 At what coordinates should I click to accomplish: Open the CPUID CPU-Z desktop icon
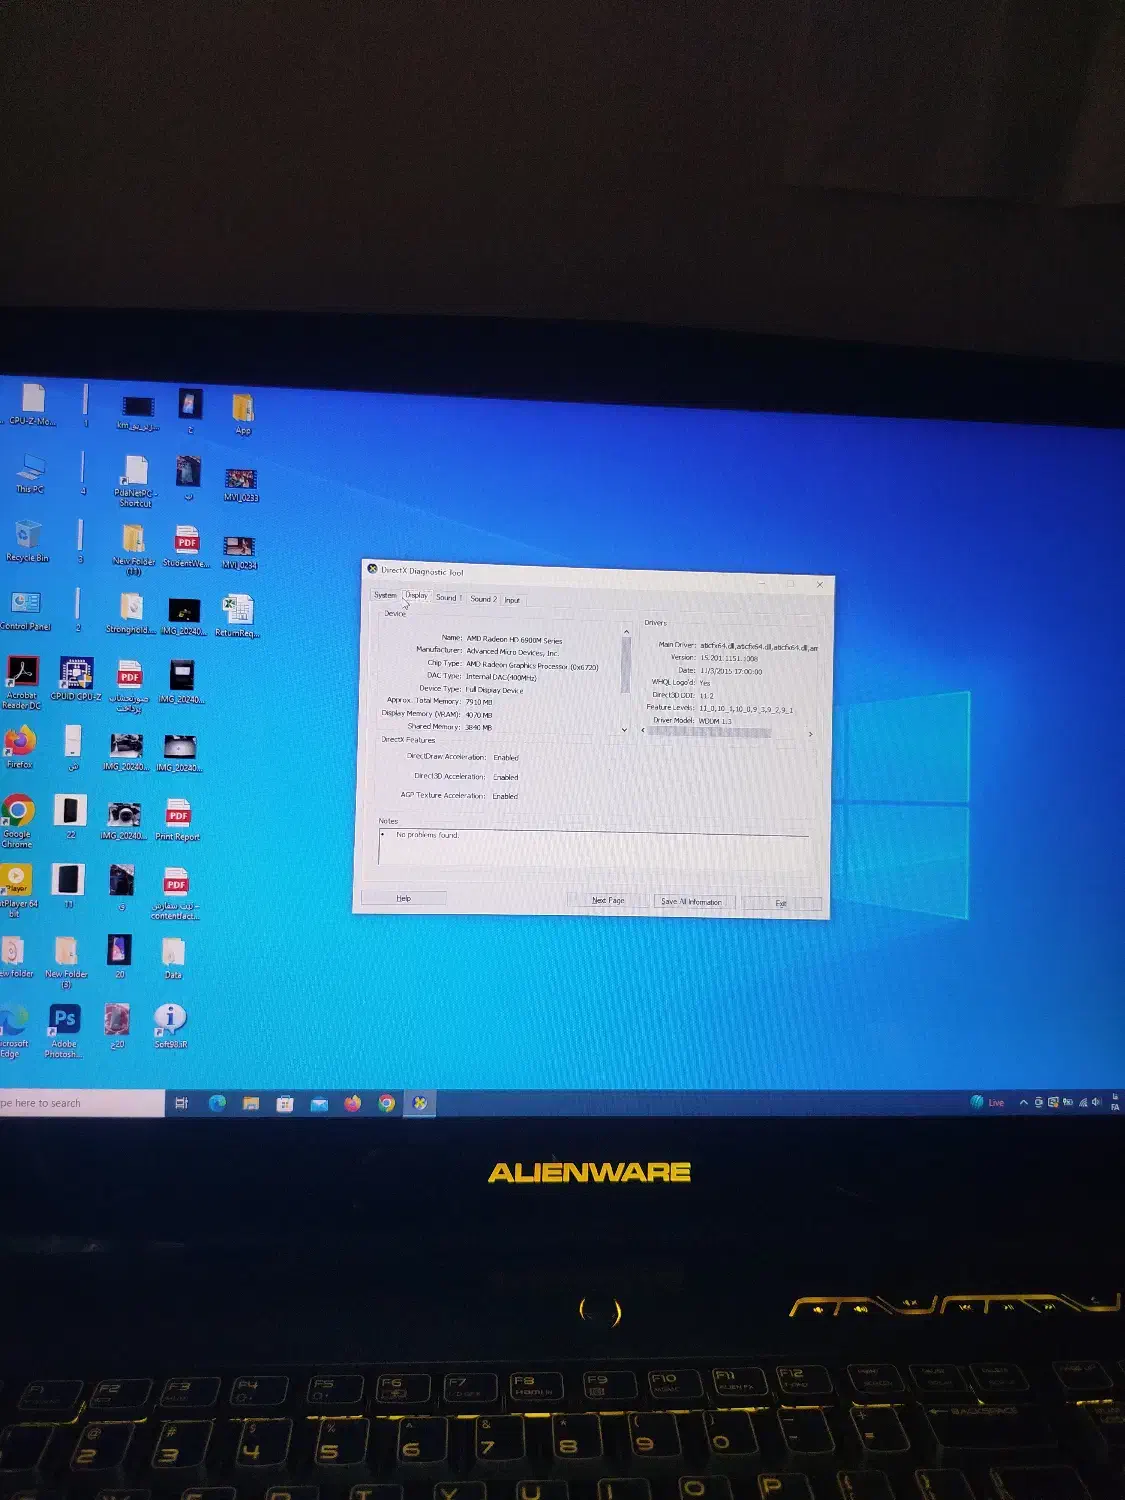coord(76,674)
